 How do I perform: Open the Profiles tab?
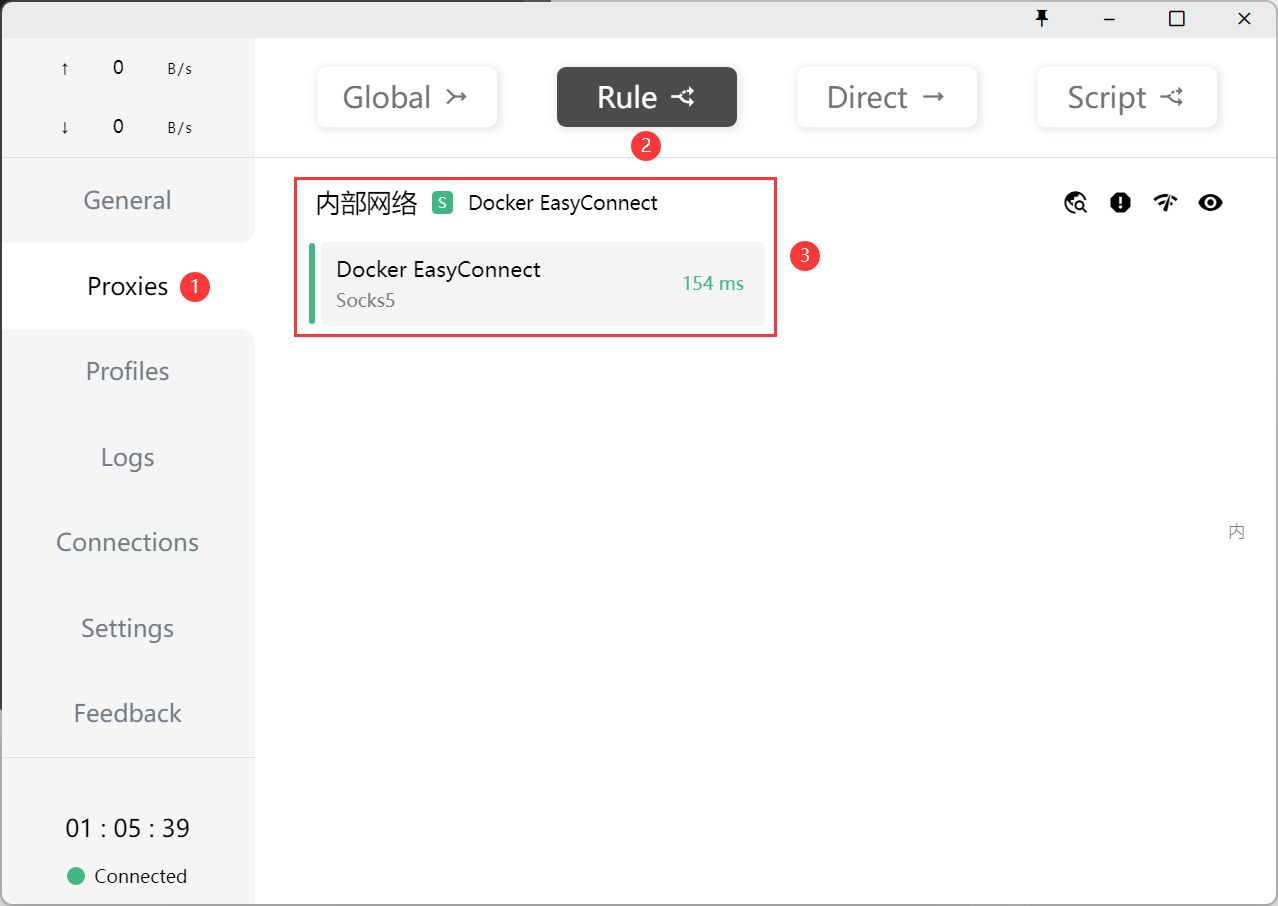[x=128, y=371]
